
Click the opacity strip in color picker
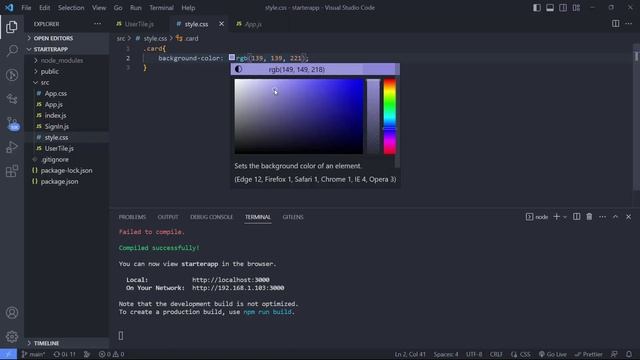pos(373,116)
